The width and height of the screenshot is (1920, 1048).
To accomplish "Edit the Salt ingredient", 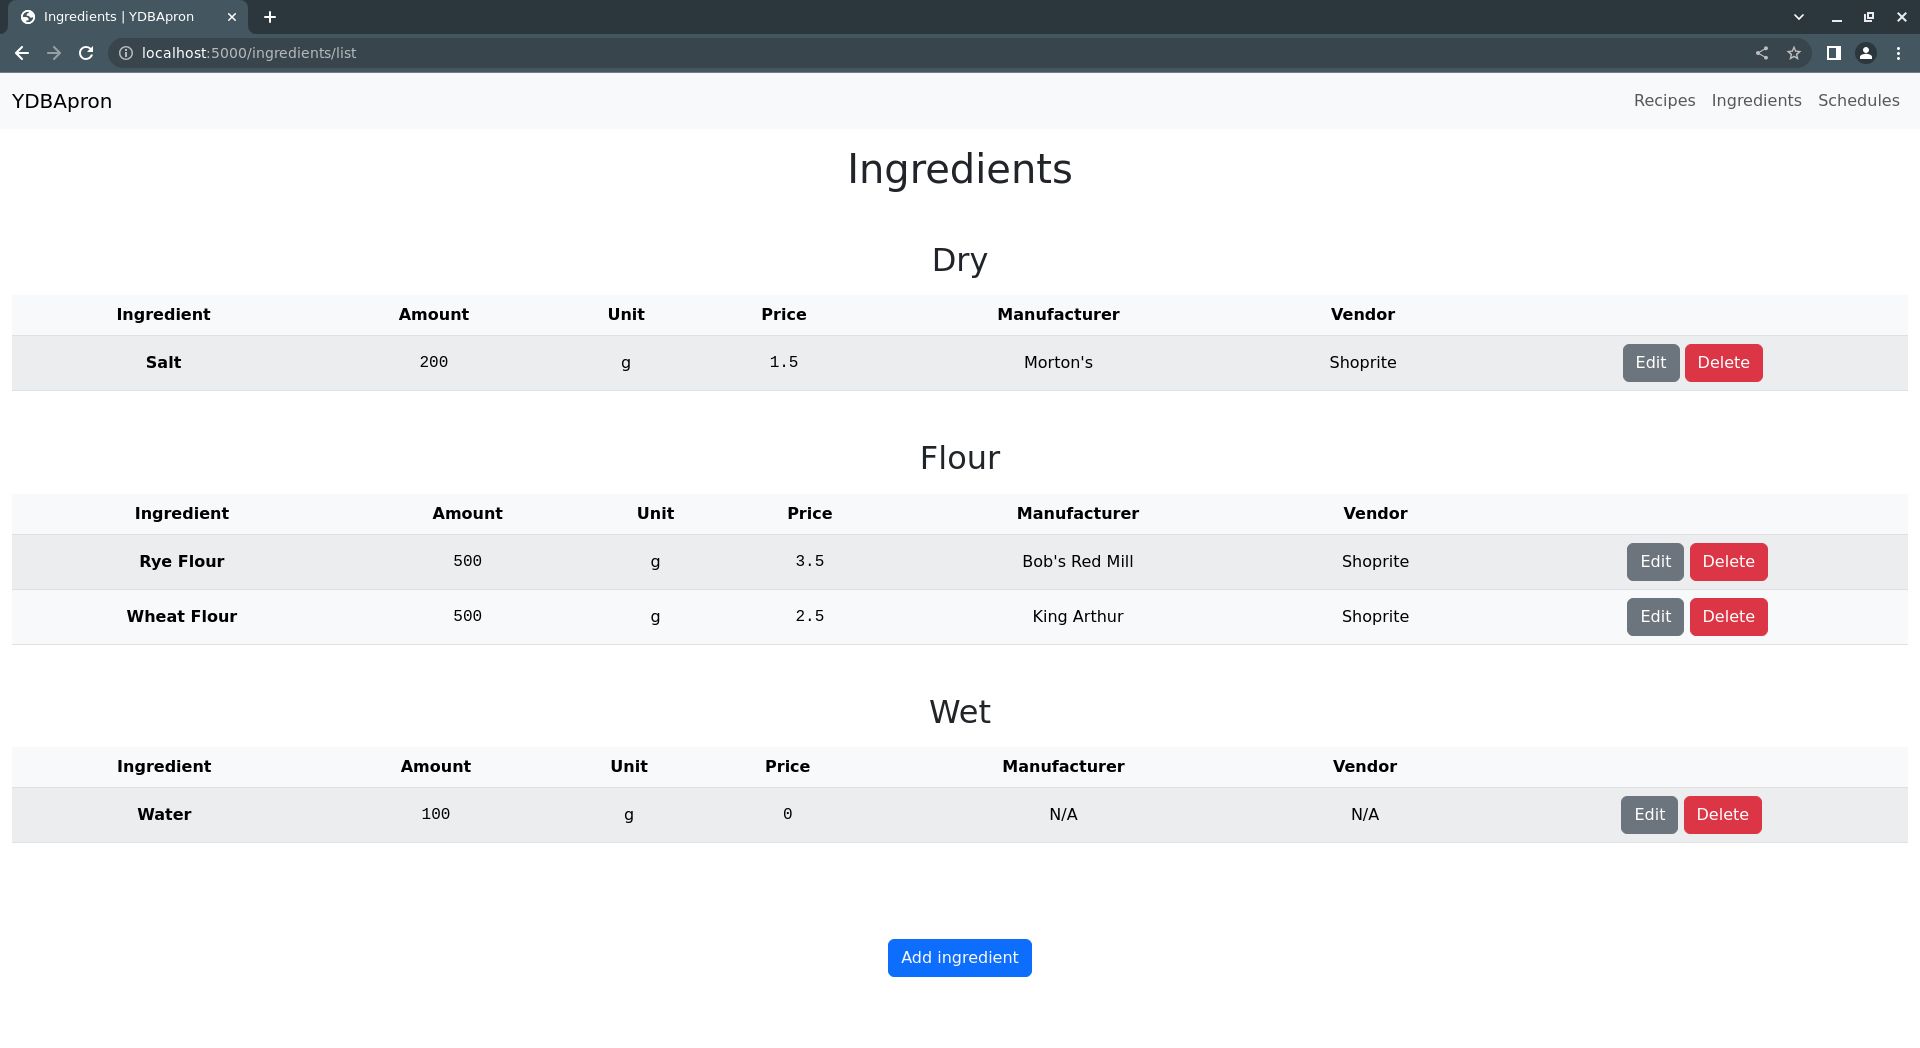I will (x=1650, y=363).
